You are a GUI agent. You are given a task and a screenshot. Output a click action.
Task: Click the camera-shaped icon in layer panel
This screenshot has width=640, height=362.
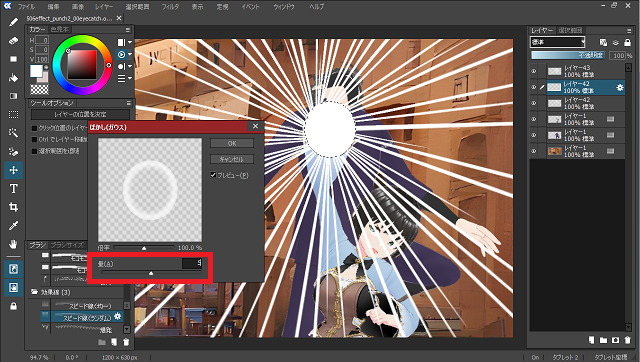click(615, 340)
